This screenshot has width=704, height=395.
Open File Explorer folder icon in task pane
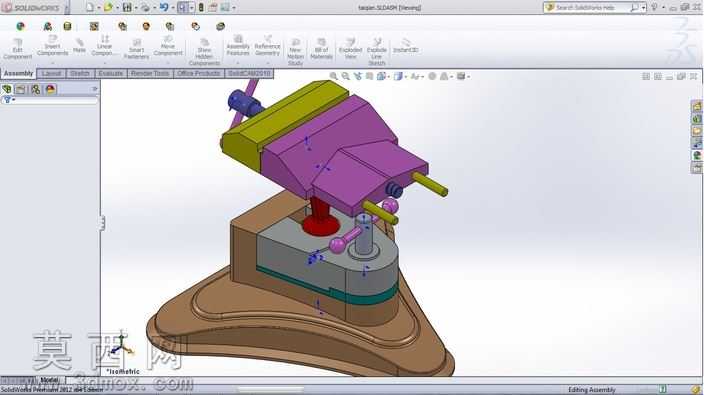pyautogui.click(x=696, y=131)
